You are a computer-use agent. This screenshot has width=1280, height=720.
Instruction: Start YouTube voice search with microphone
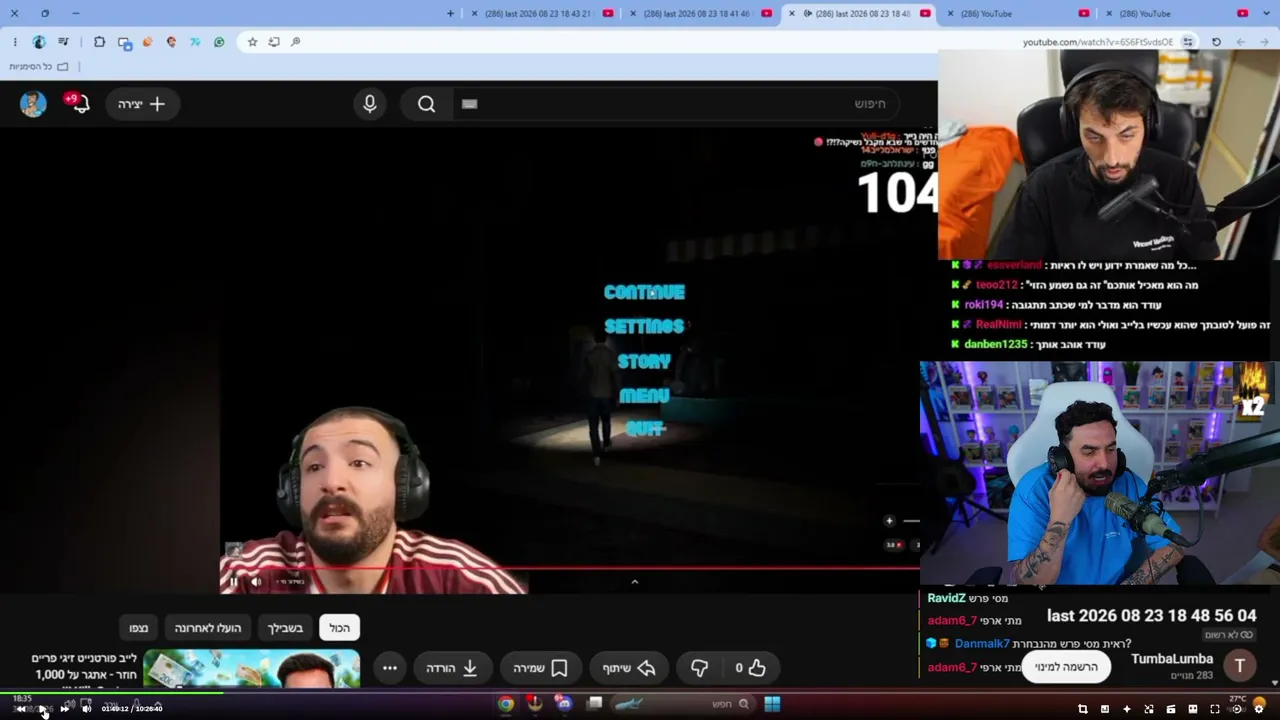pos(370,104)
